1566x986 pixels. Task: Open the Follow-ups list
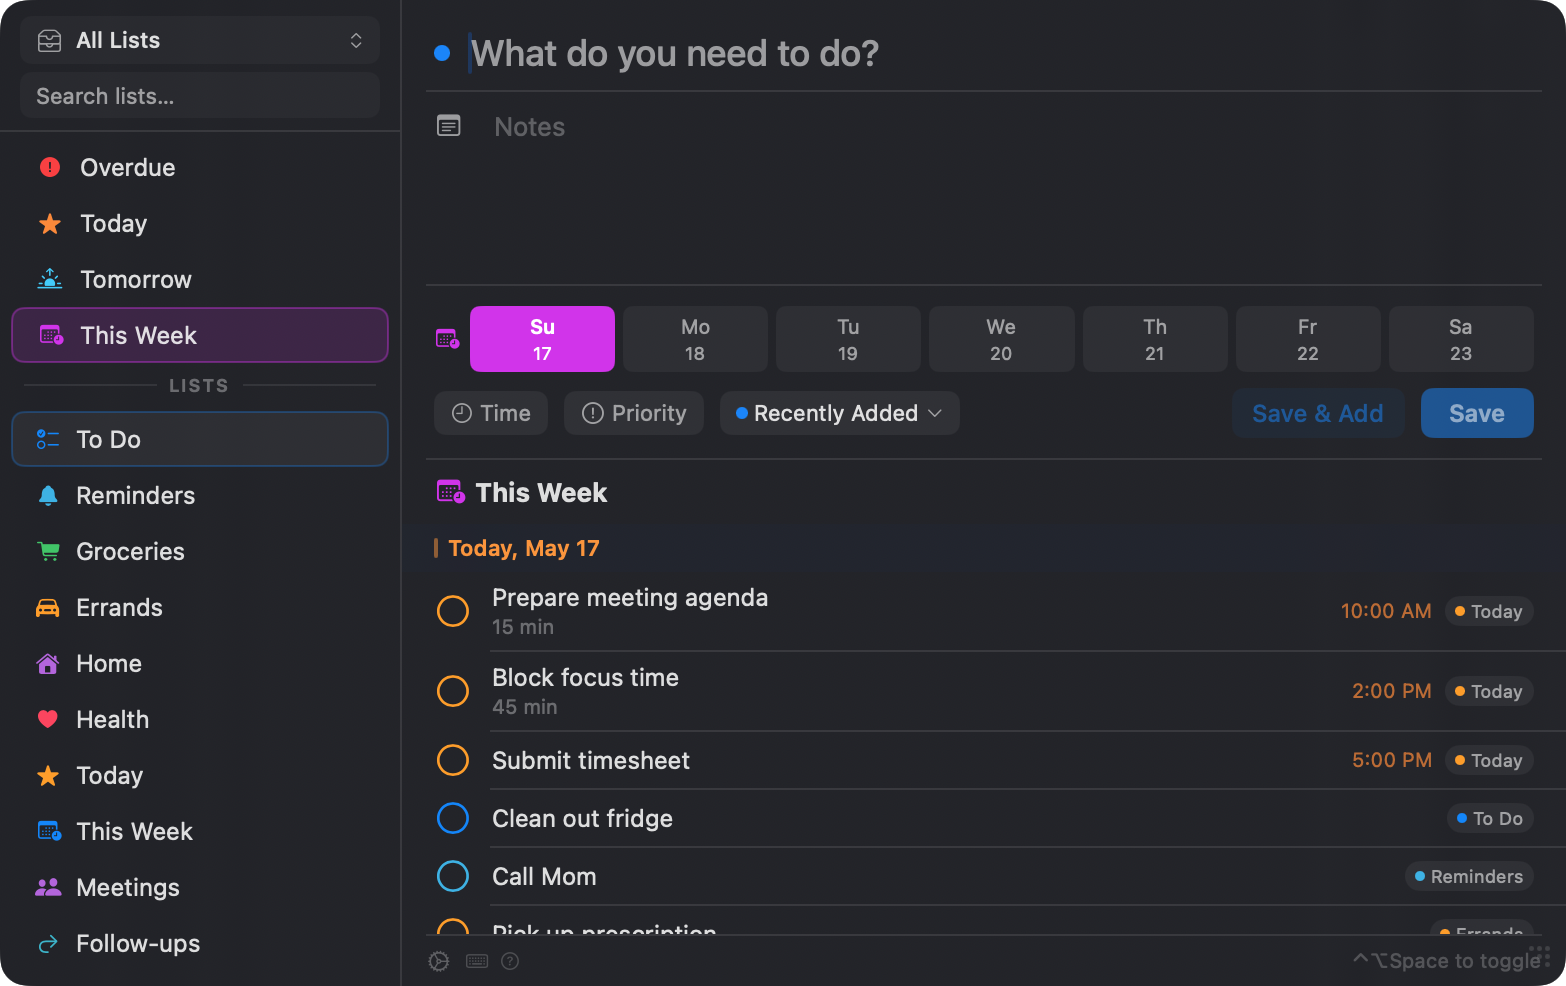[200, 943]
